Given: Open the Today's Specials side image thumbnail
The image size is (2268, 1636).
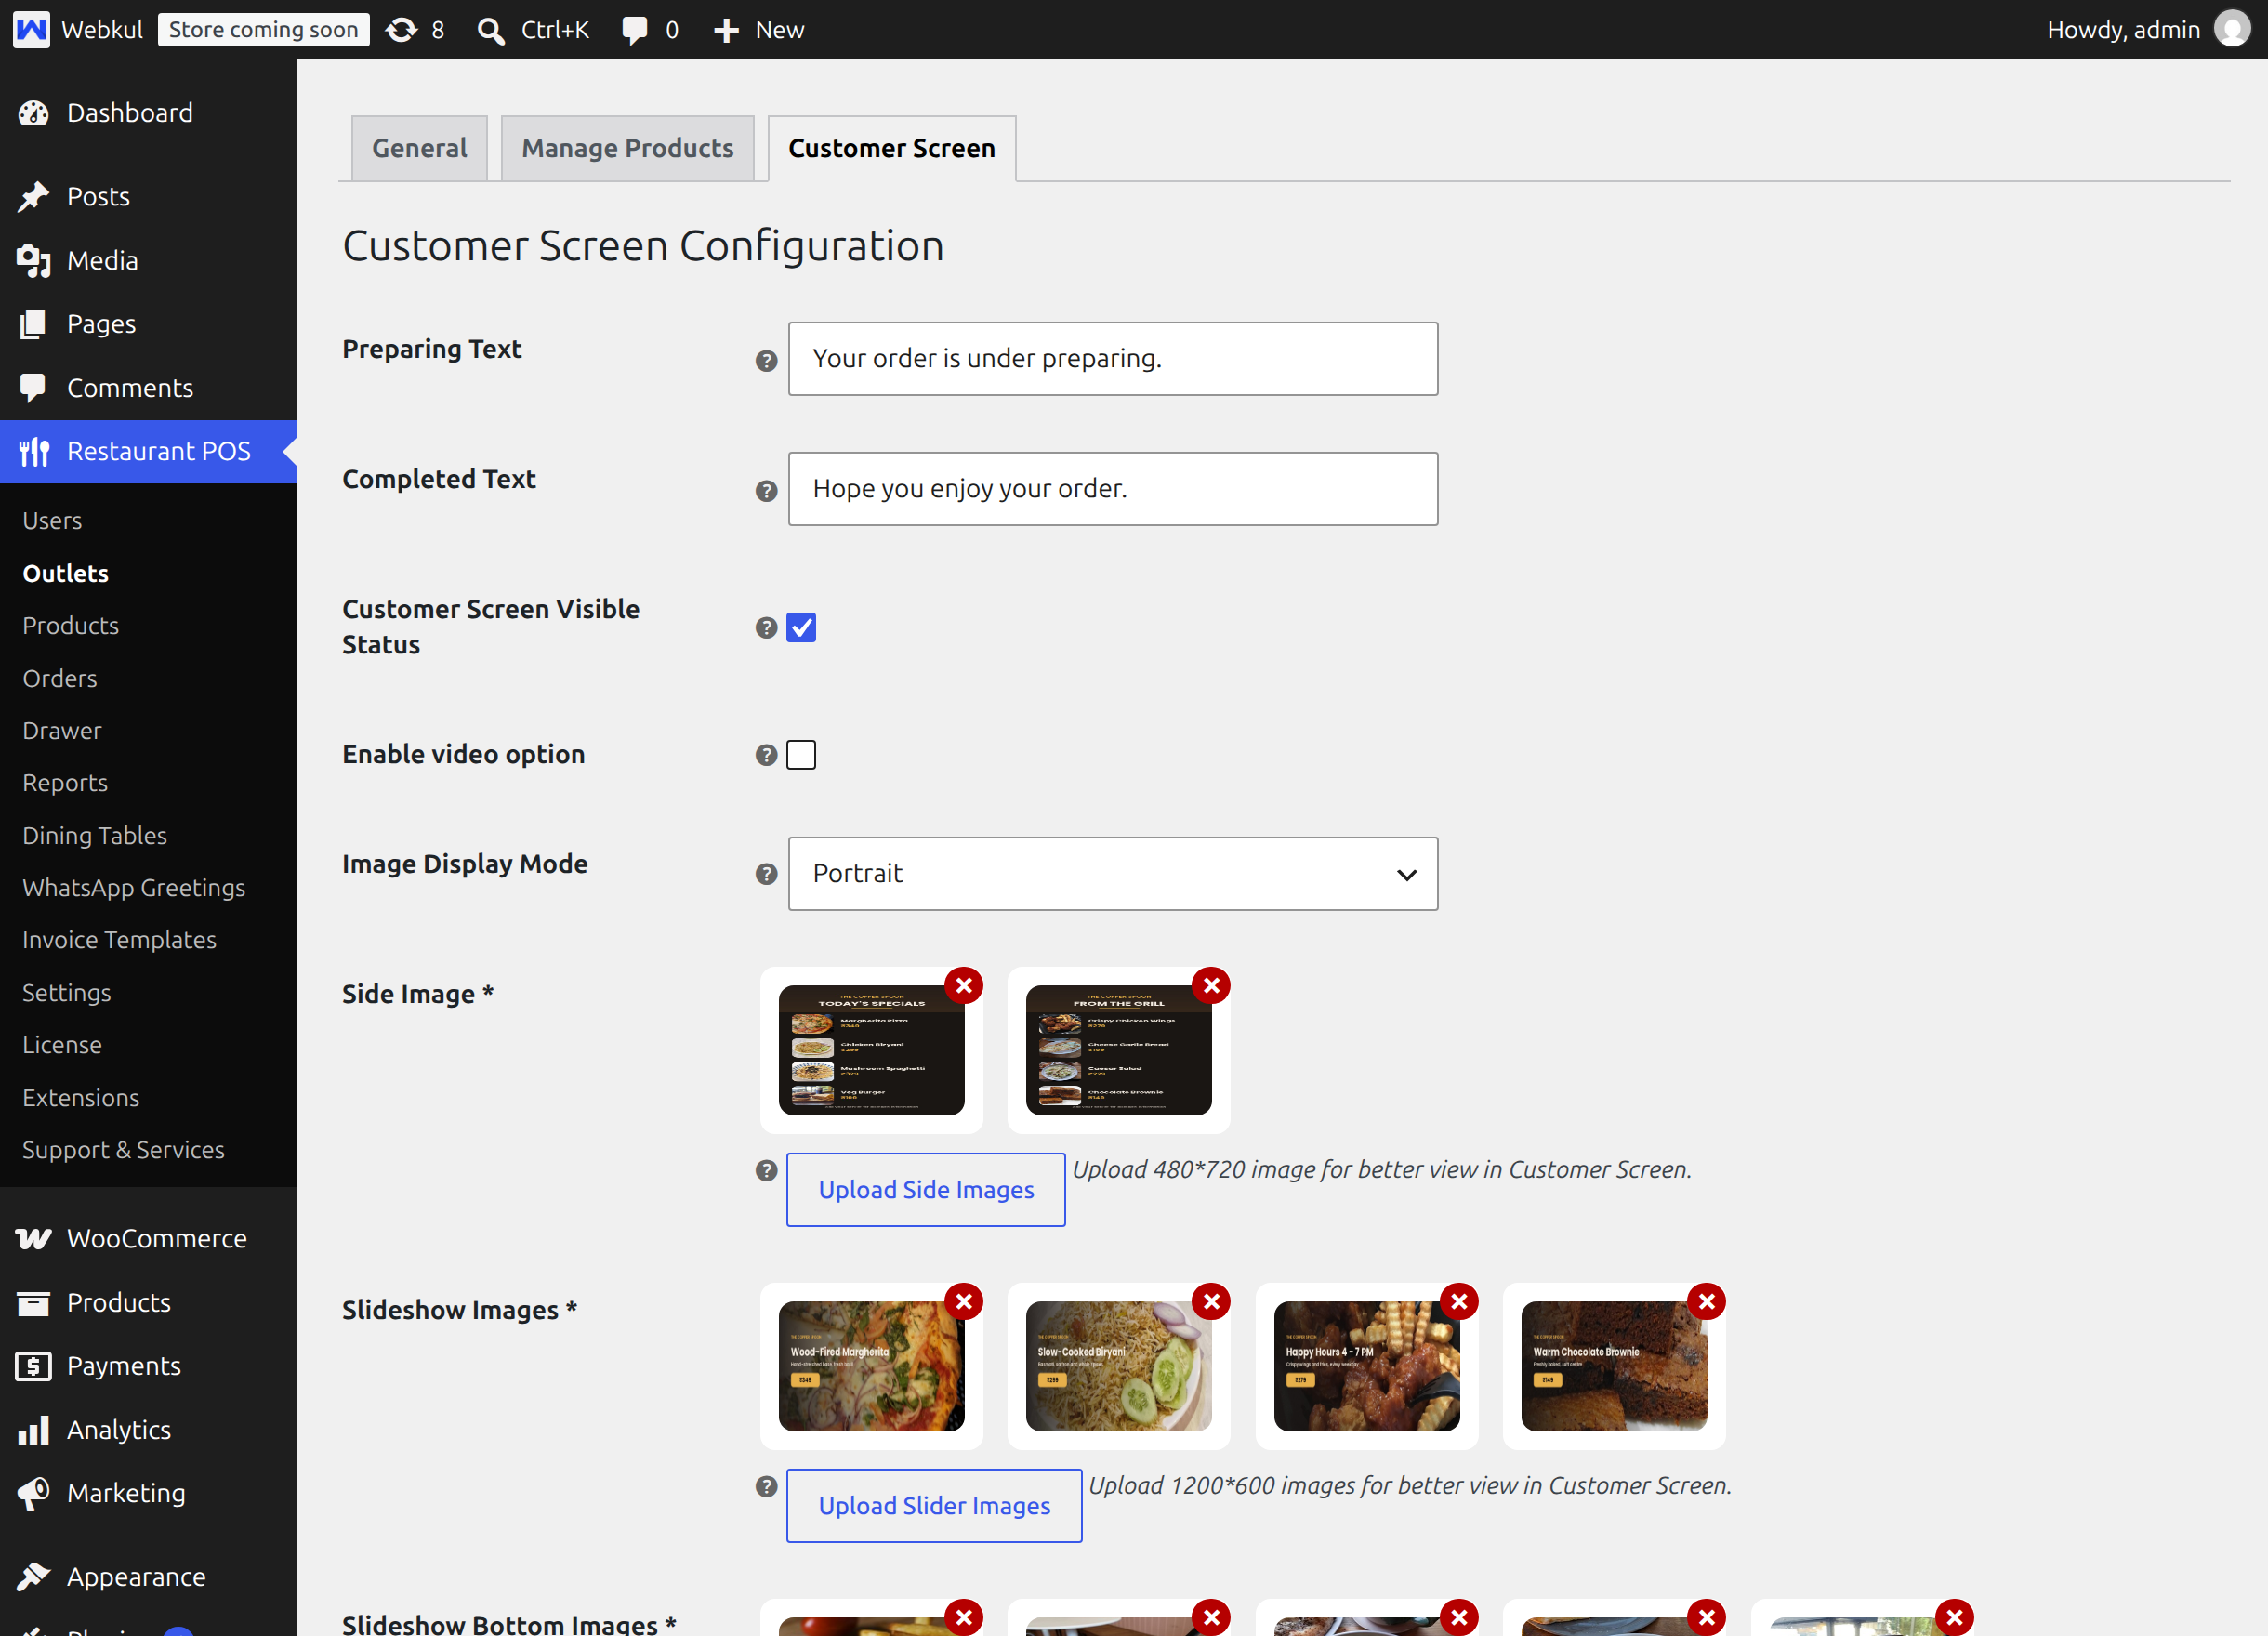Looking at the screenshot, I should (x=871, y=1050).
